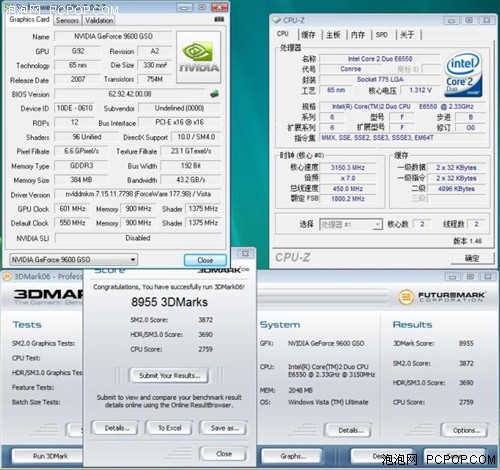The image size is (500, 470).
Task: Click the GFX entry NVIDIA GeForce 9600 GSO
Action: [326, 343]
